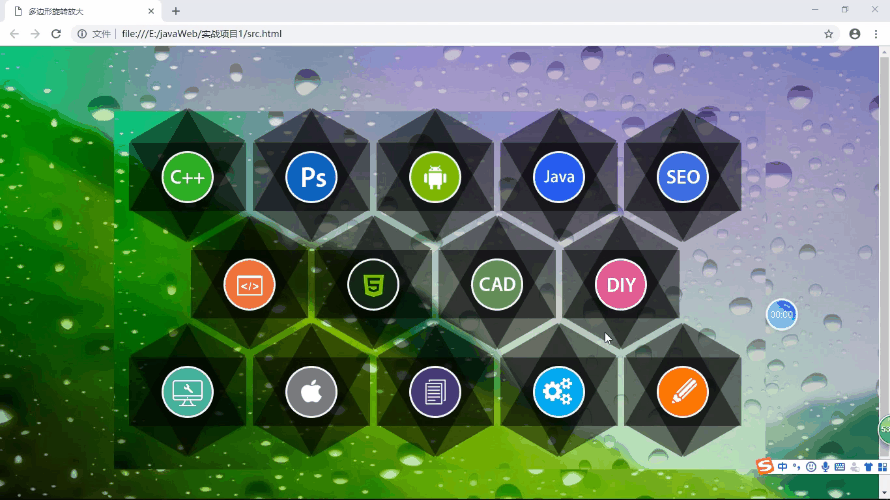Select the green Android robot icon
Screen dimensions: 890x500
pyautogui.click(x=434, y=177)
